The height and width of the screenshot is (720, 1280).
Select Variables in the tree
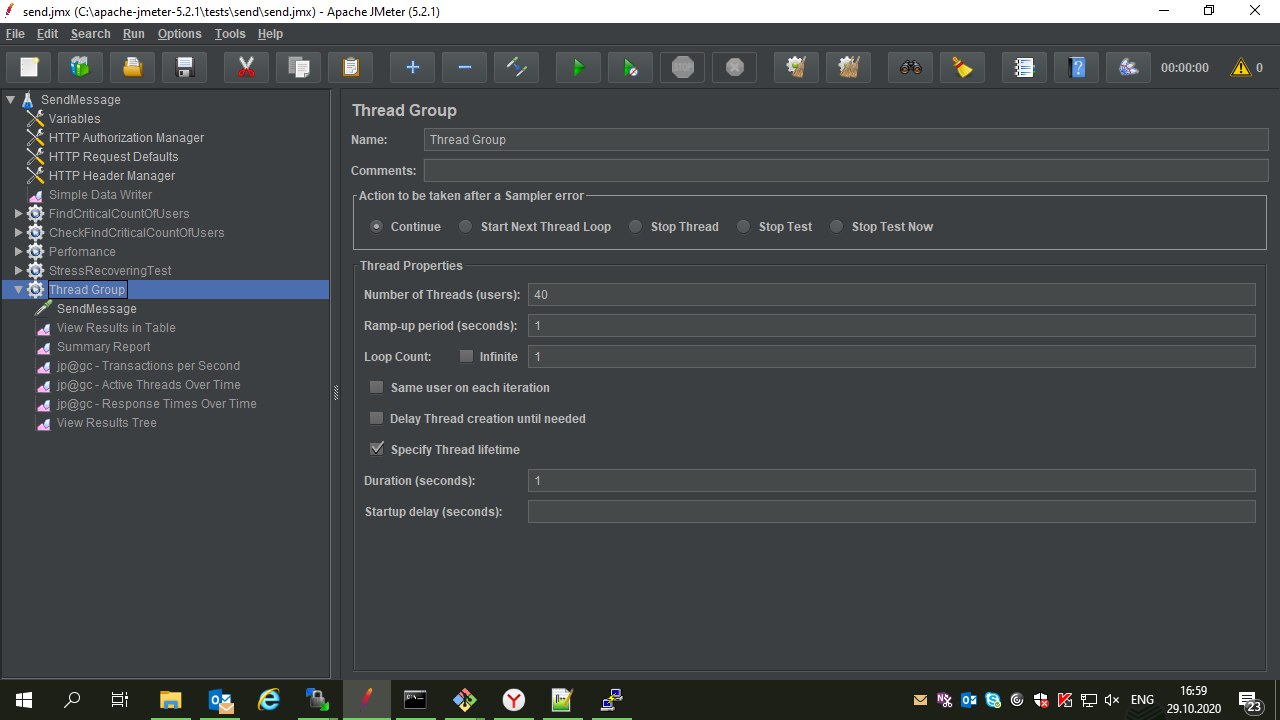point(74,119)
